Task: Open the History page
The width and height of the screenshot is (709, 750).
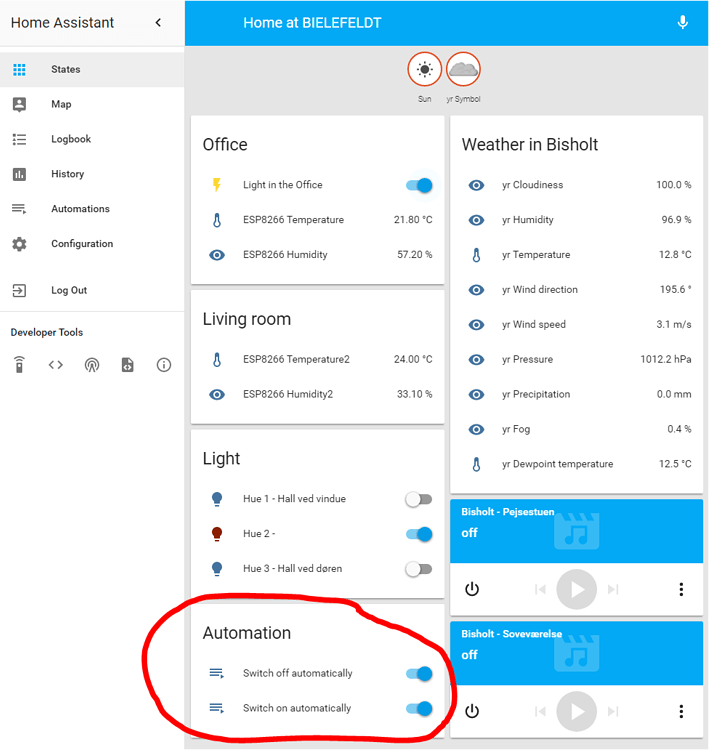Action: point(92,174)
